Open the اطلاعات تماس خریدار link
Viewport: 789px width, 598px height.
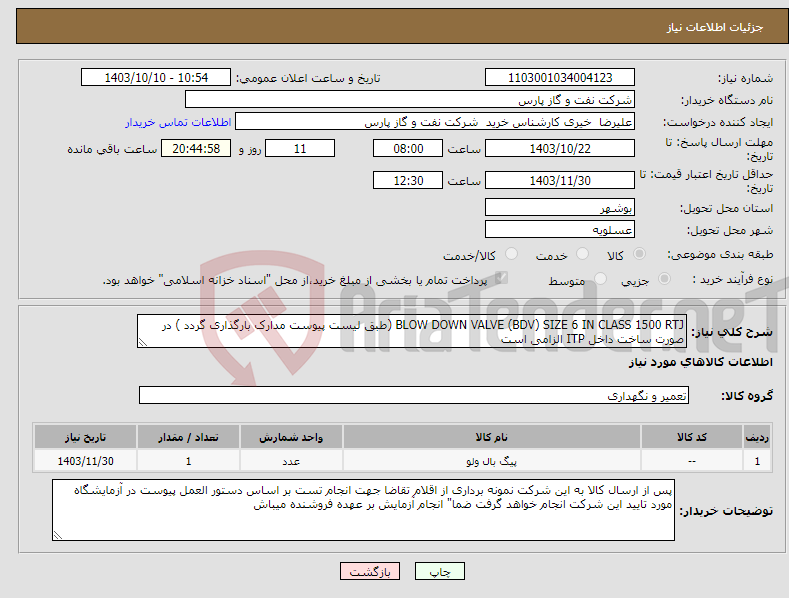[178, 122]
